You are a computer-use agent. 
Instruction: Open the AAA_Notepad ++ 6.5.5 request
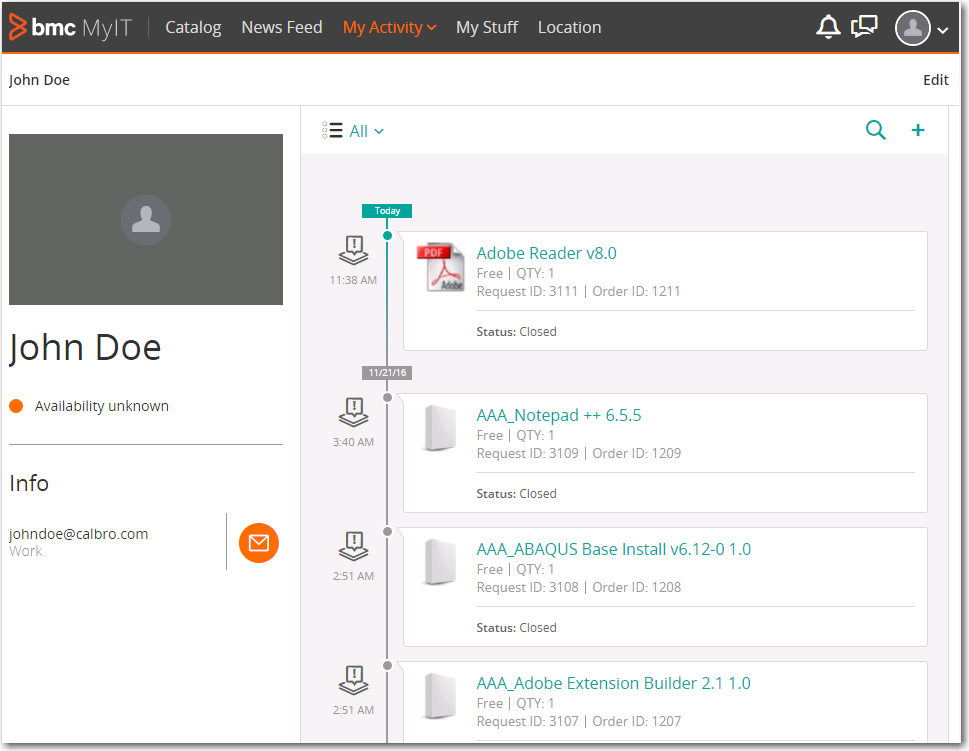tap(559, 415)
